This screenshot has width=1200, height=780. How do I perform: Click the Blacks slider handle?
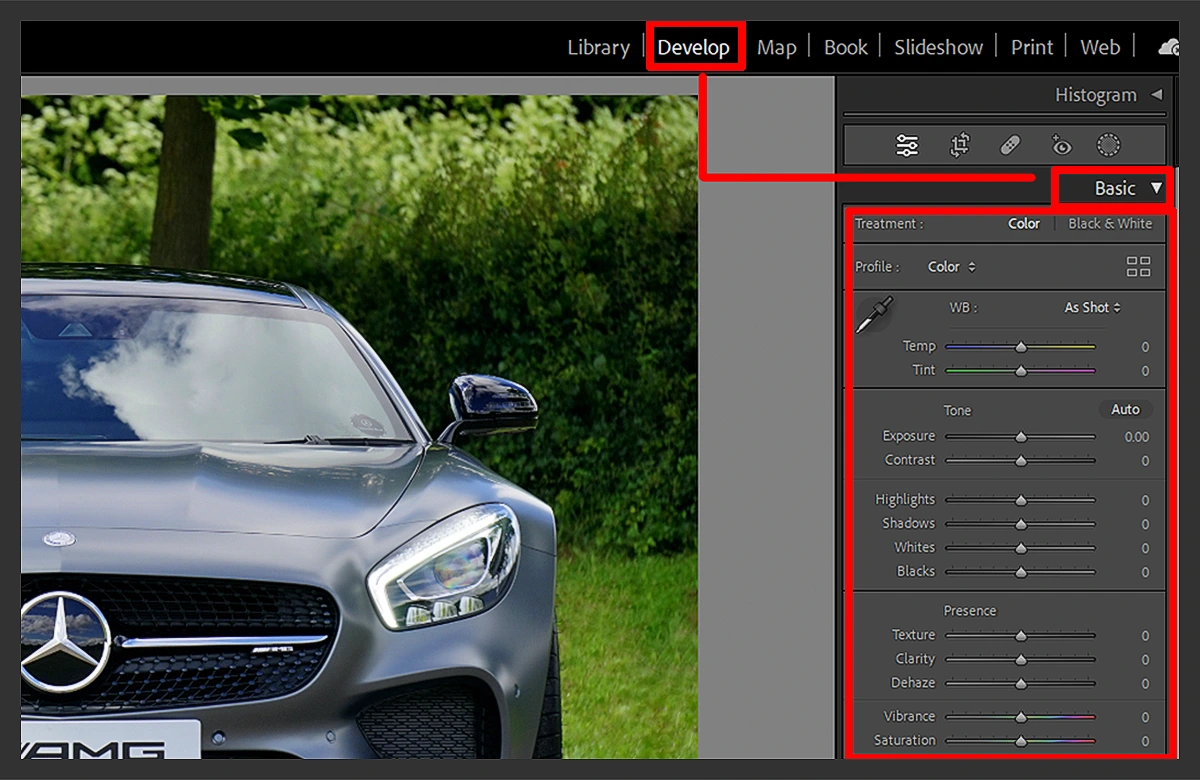pyautogui.click(x=1021, y=572)
